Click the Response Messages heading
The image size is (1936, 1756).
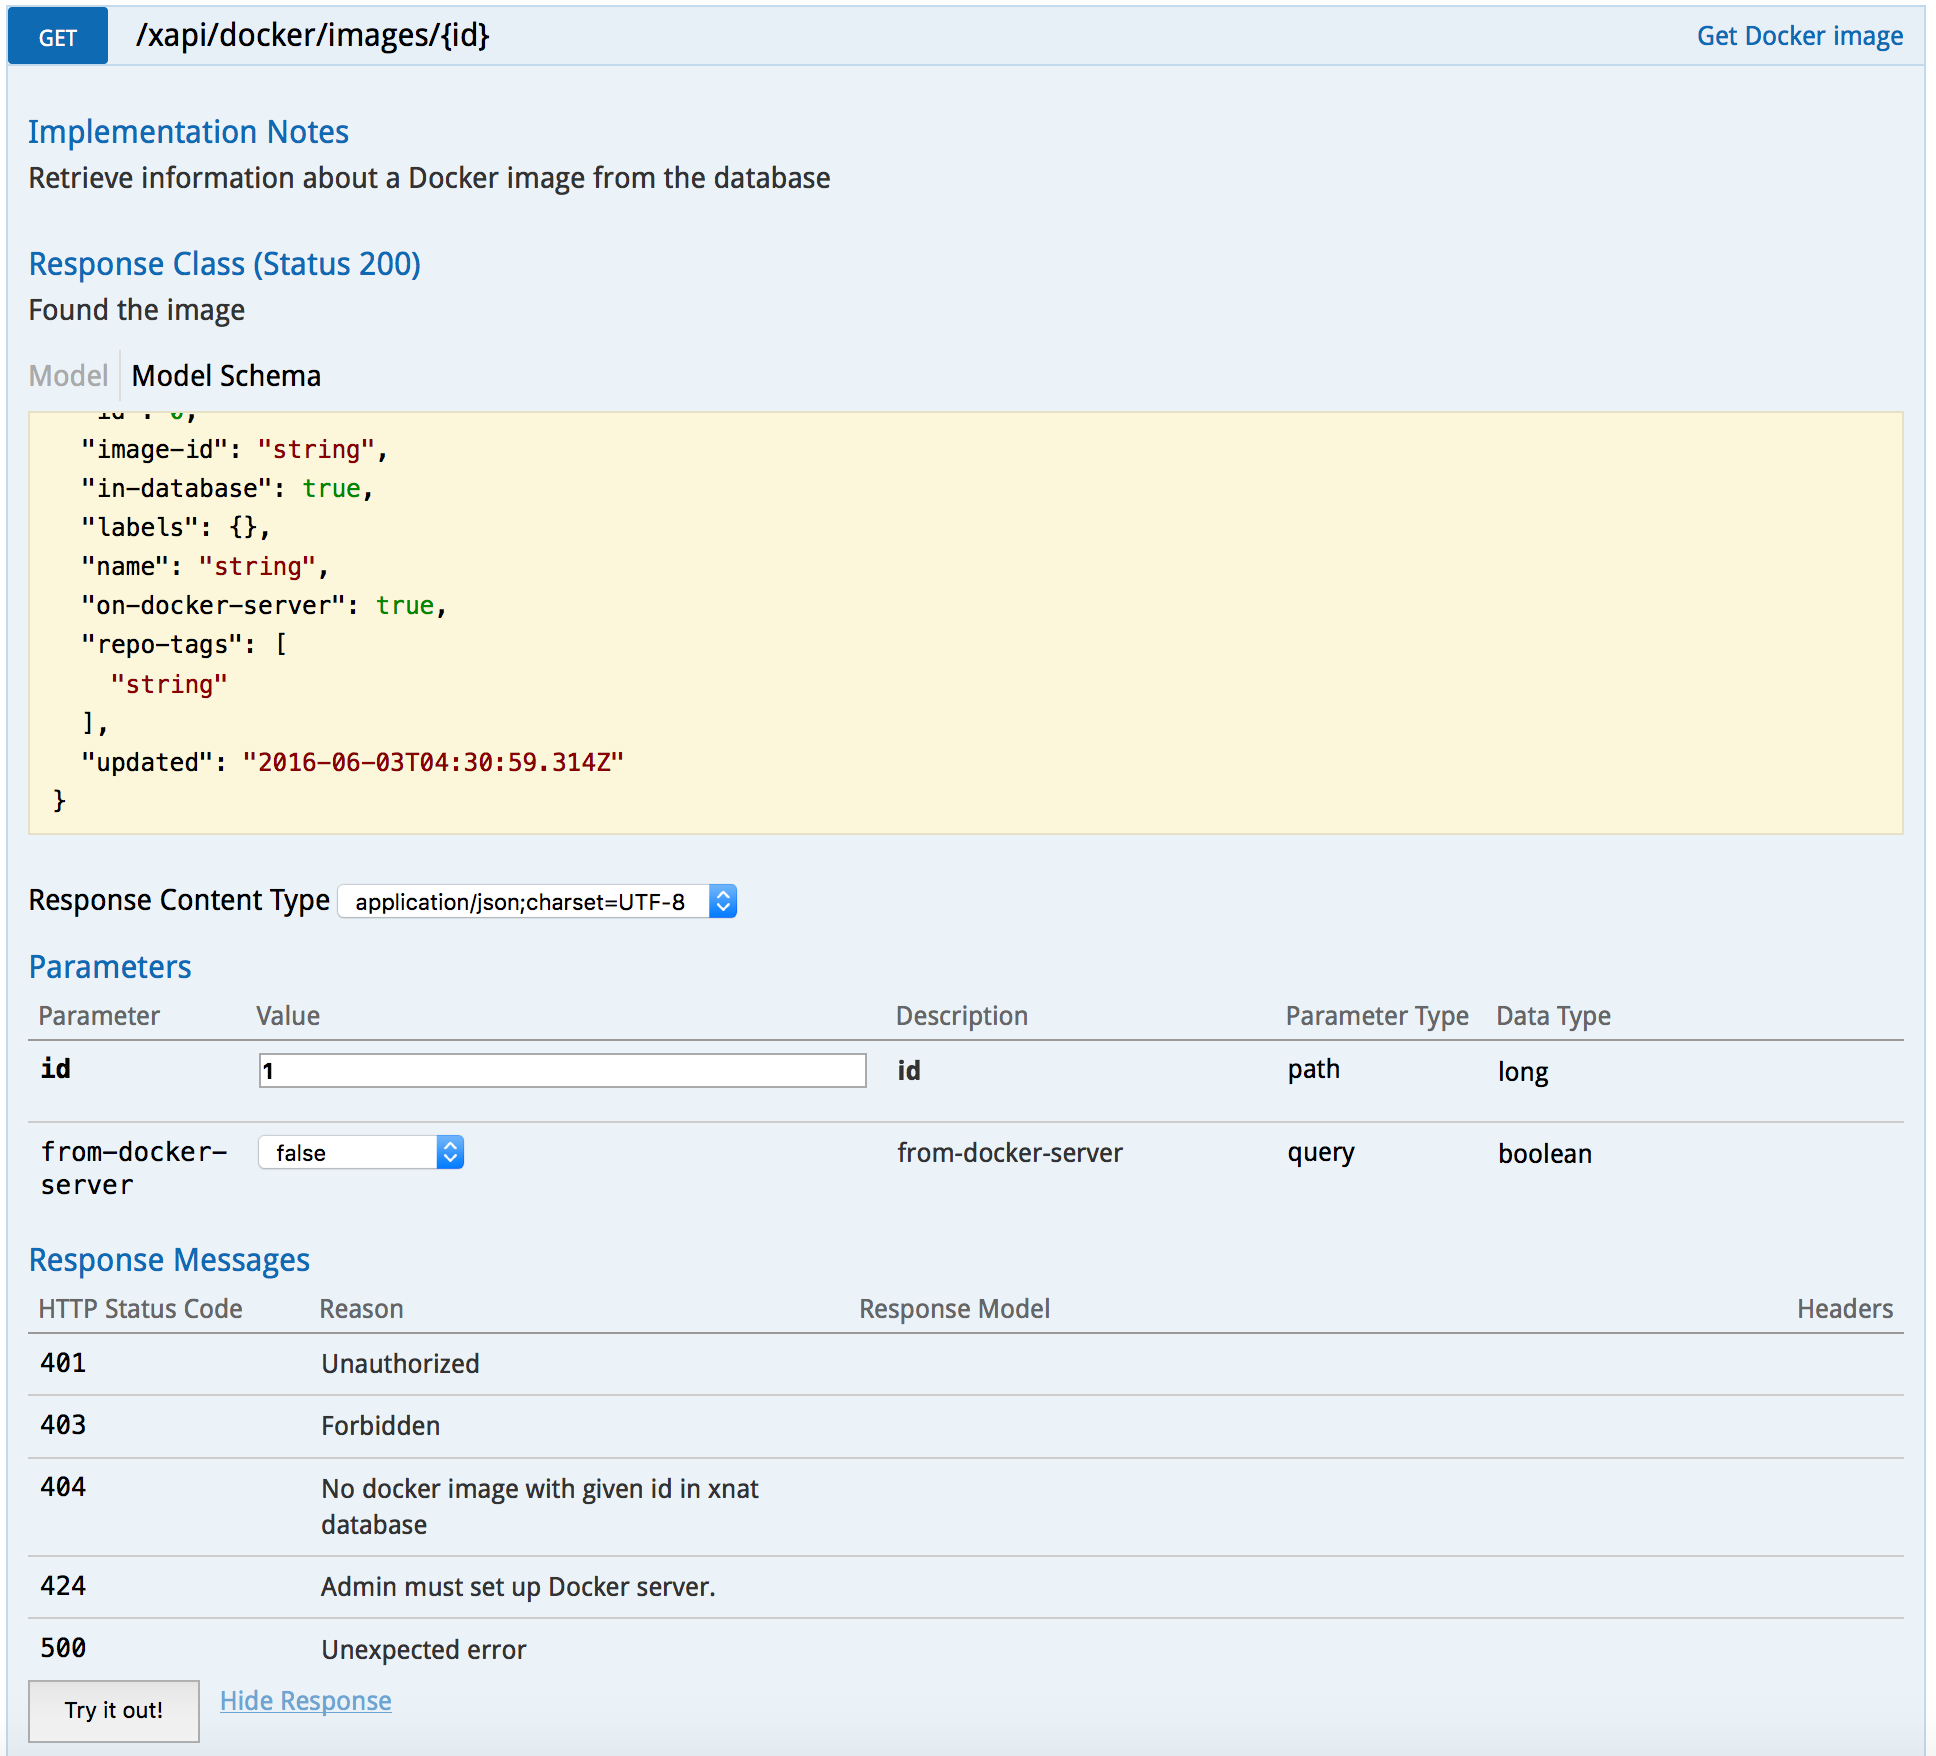169,1260
